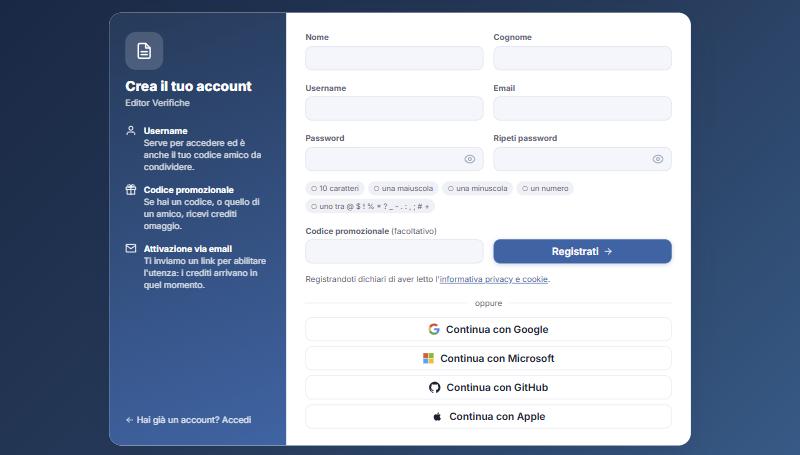Continue with GitHub sign-up
This screenshot has height=455, width=800.
(x=488, y=388)
